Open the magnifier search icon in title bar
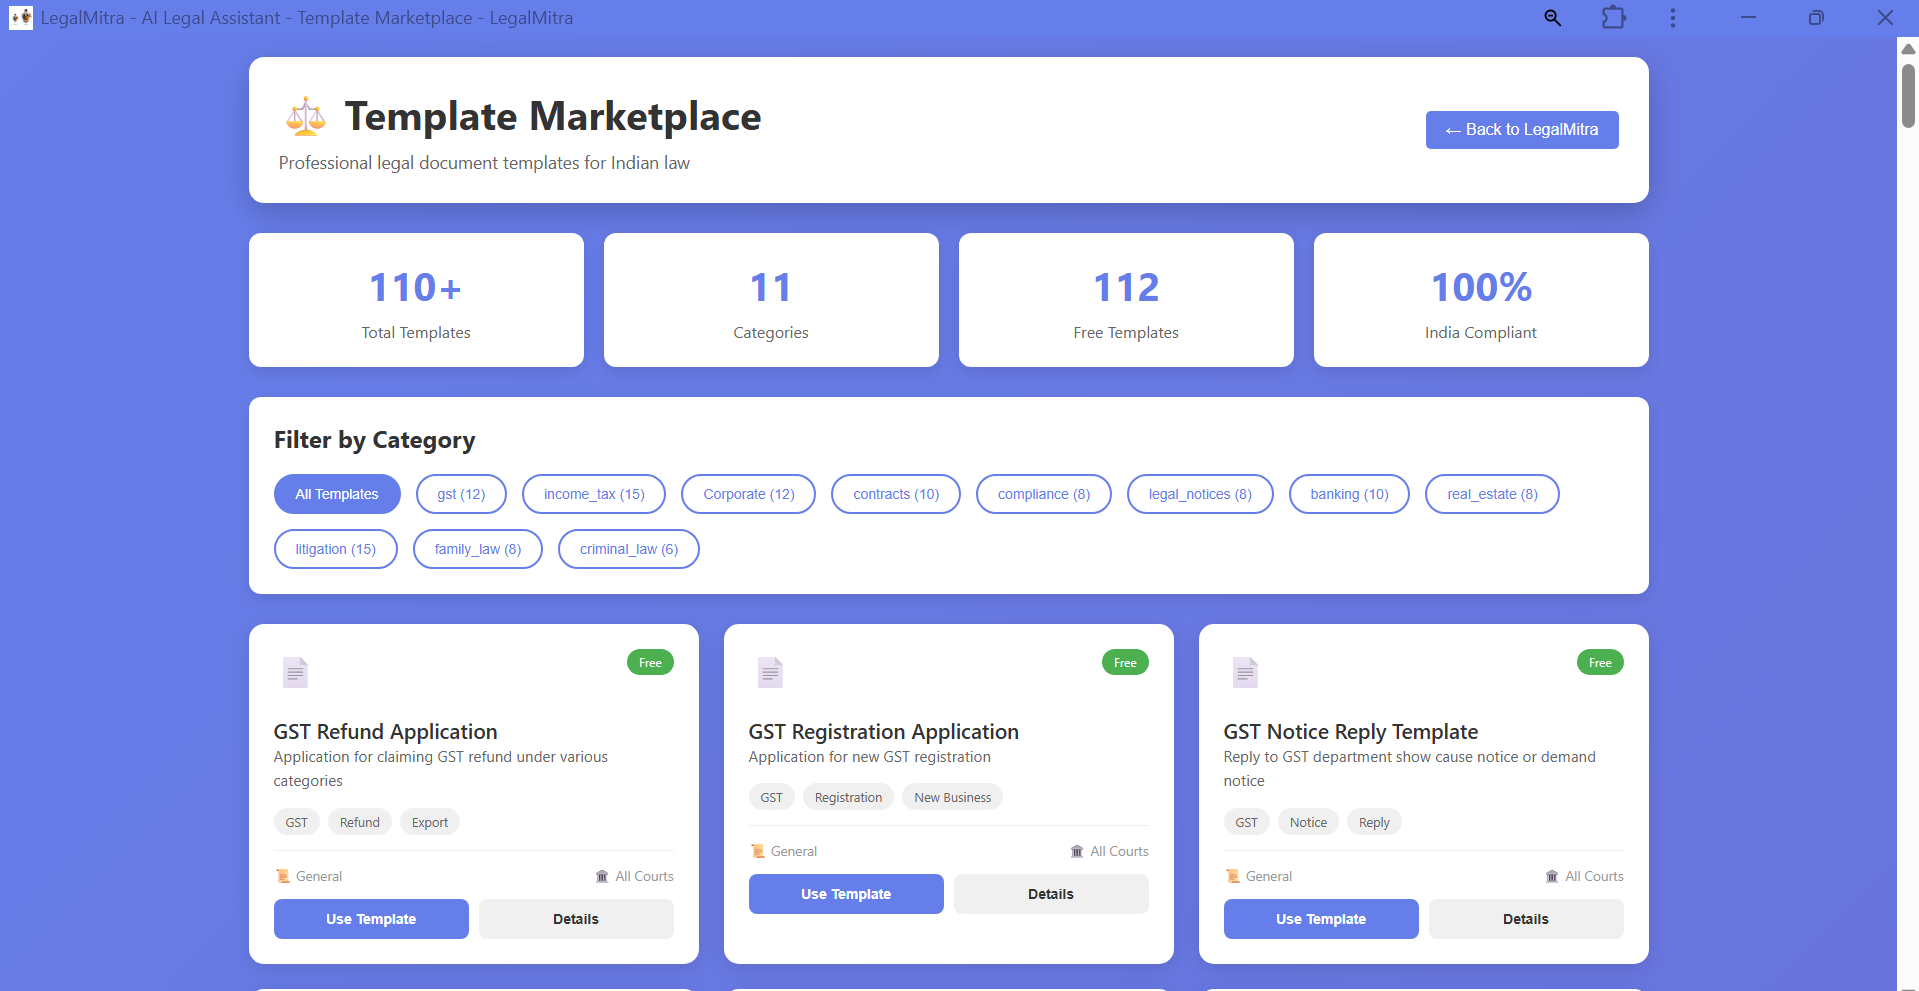 [x=1552, y=18]
